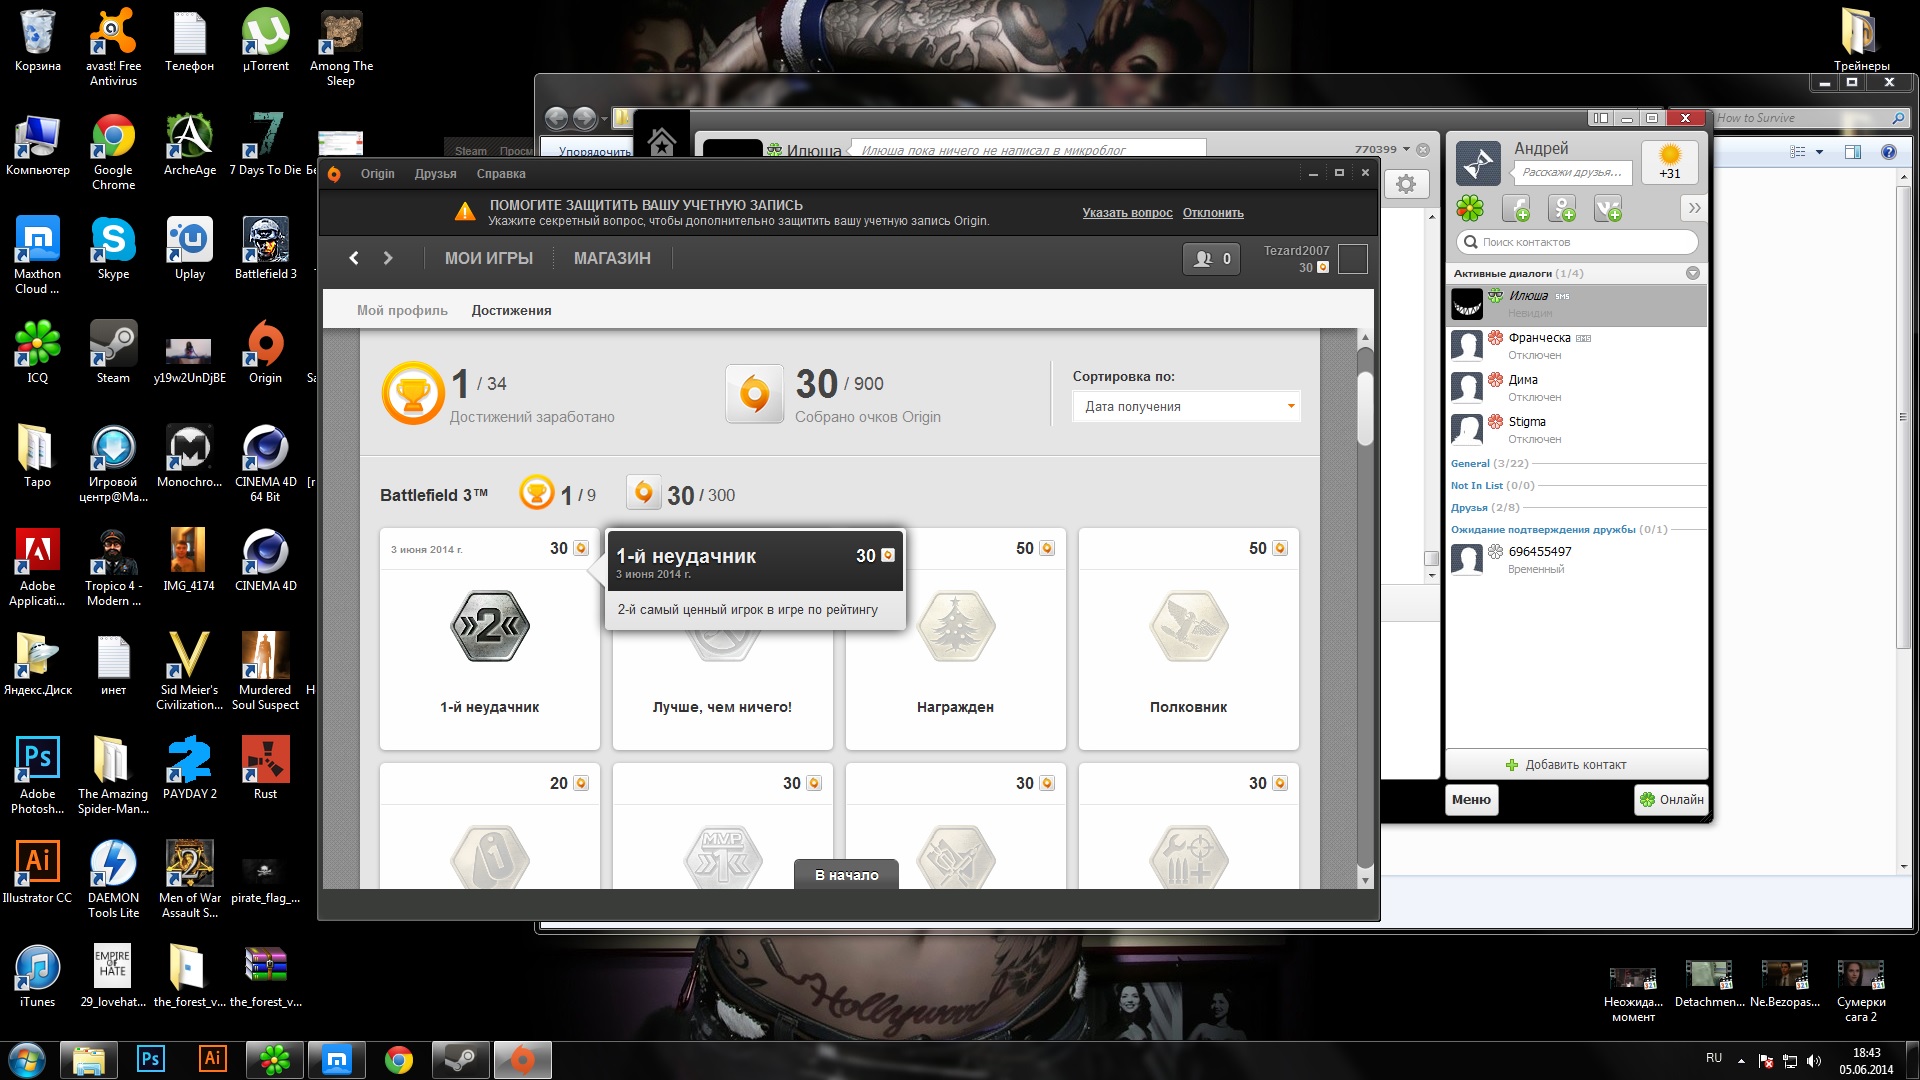Viewport: 1920px width, 1080px height.
Task: Click the Расскажи друзьям status field
Action: 1572,172
